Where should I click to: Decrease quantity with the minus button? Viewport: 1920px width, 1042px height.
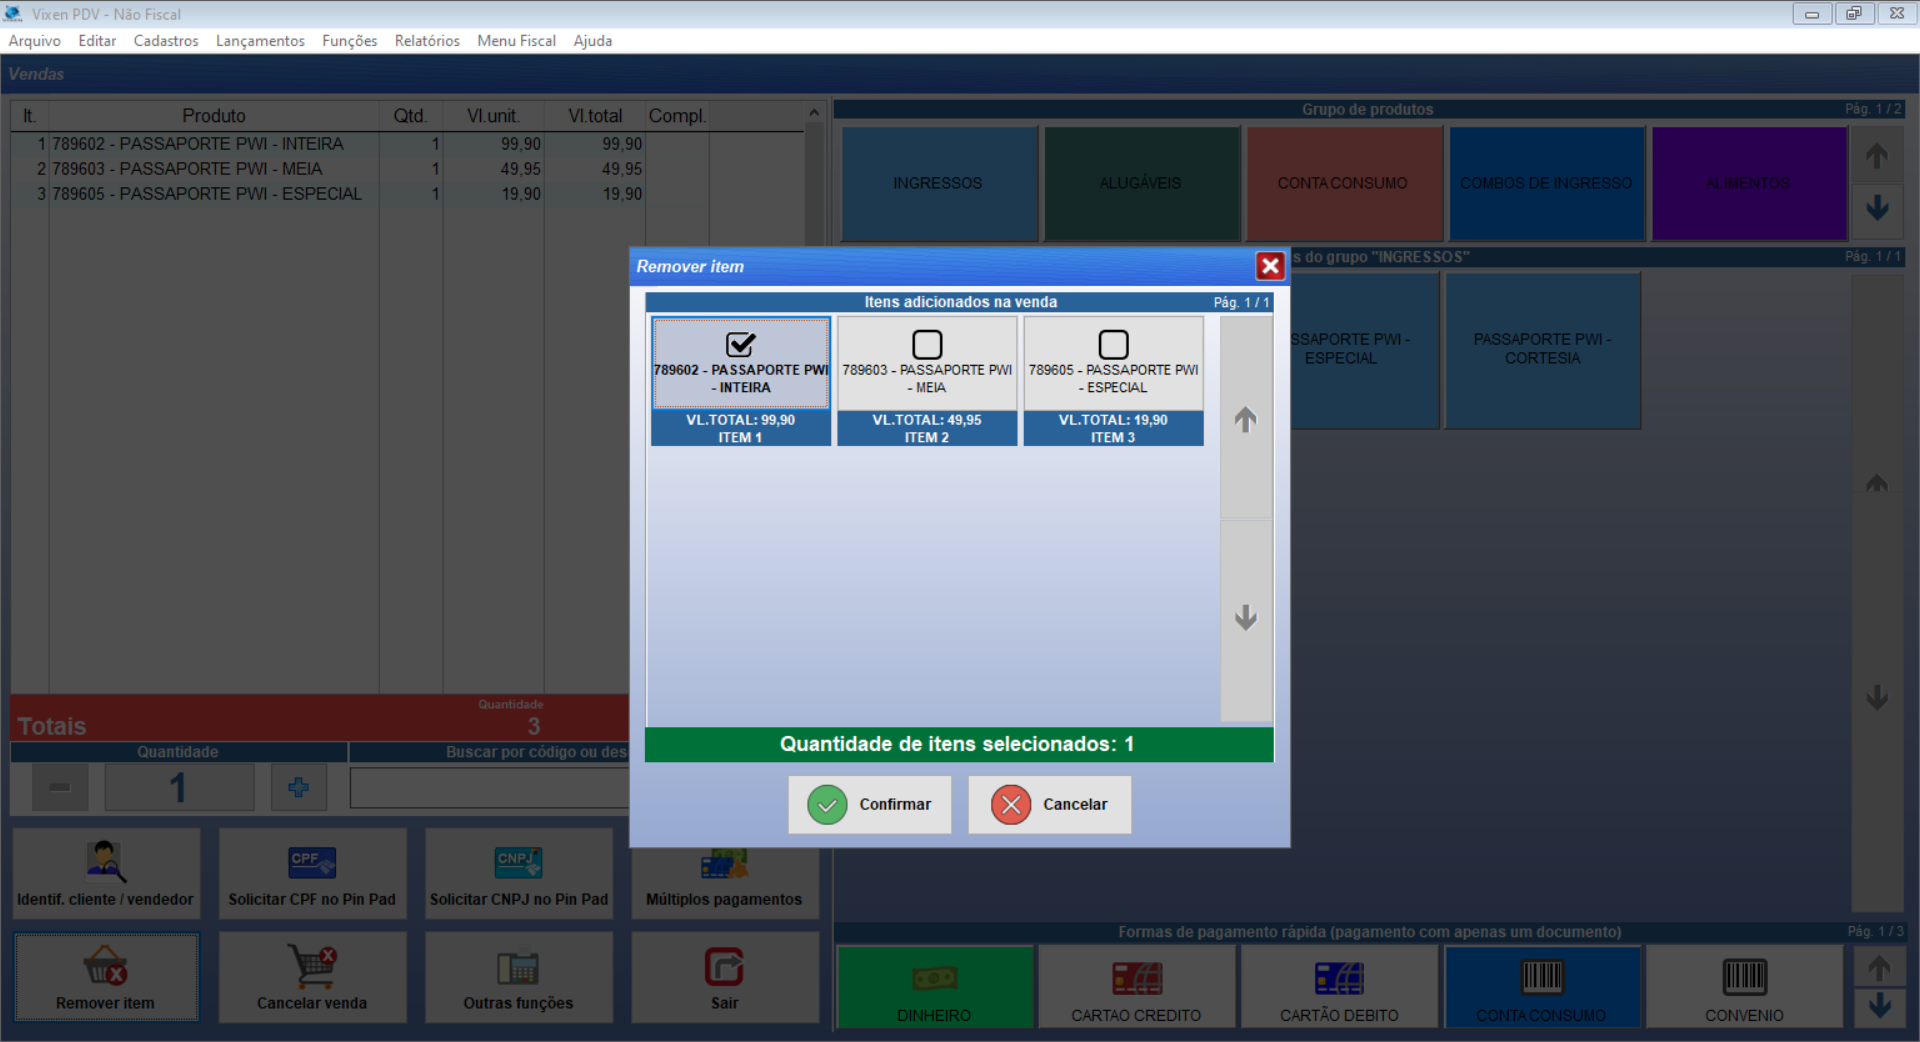coord(60,787)
